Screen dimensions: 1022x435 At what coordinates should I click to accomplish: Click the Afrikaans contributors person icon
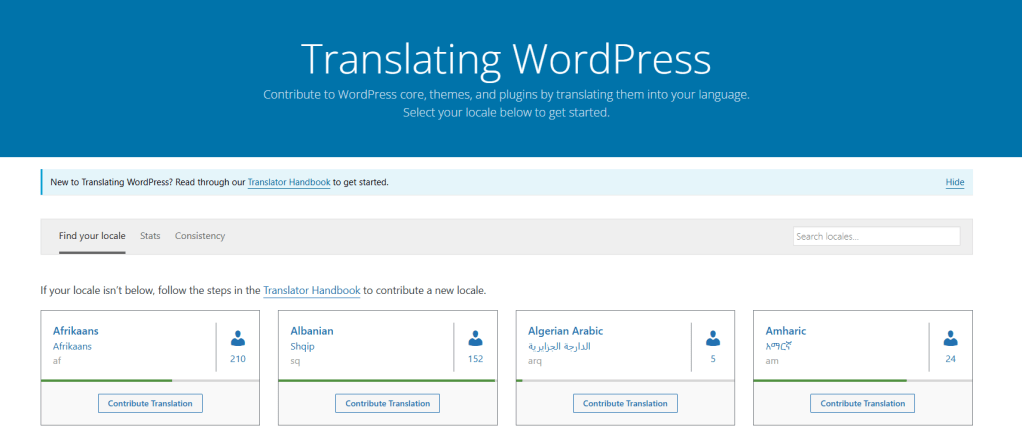238,338
